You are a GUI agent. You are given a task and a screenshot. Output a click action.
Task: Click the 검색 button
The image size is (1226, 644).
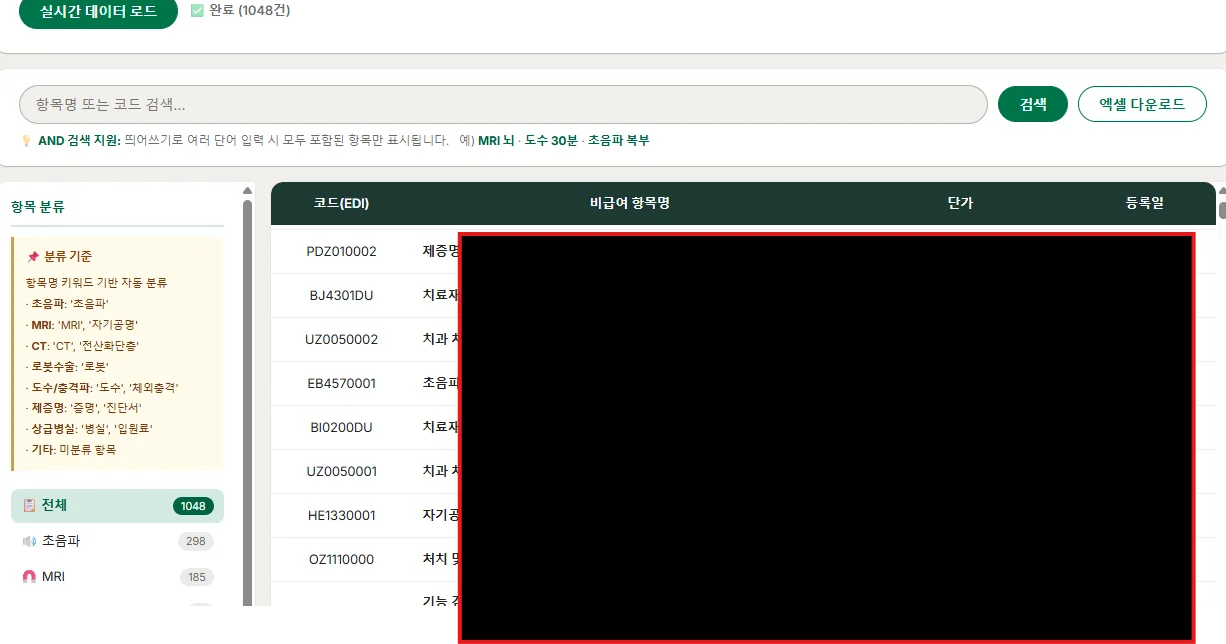pyautogui.click(x=1033, y=104)
